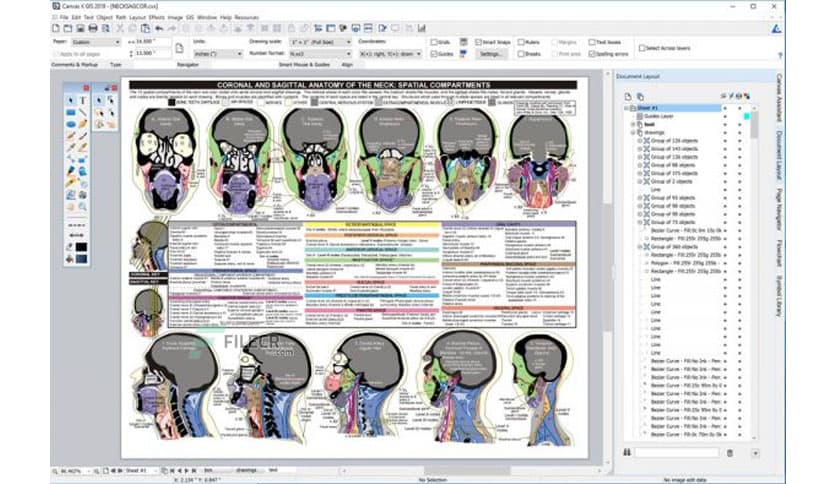Select the arrow Selection tool in toolbox
Viewport: 836px width, 484px height.
point(70,100)
